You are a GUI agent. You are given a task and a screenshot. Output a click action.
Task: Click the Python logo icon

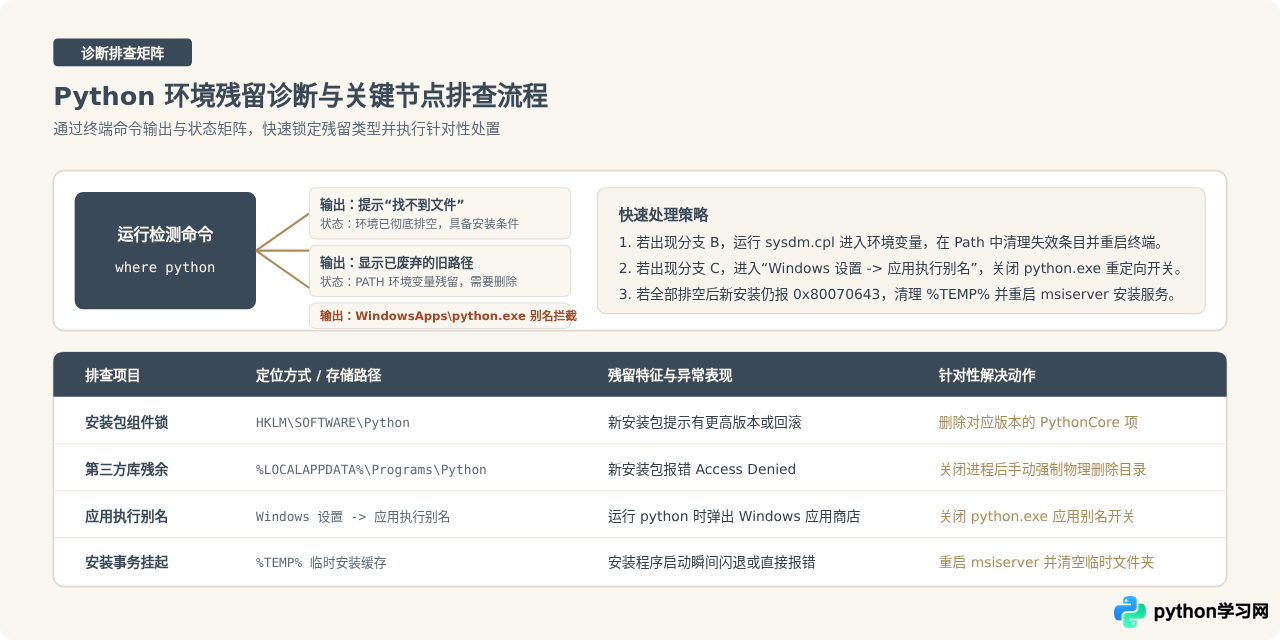point(1130,611)
